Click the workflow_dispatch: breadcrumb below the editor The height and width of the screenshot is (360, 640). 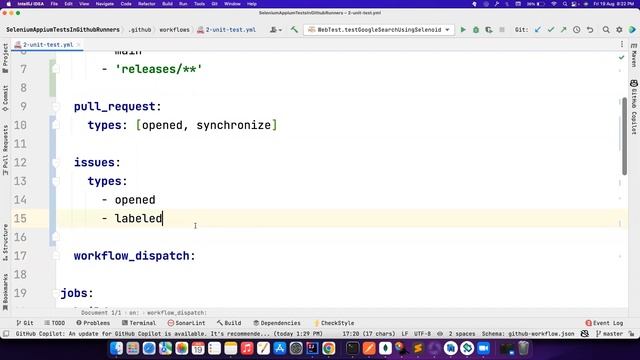[177, 313]
